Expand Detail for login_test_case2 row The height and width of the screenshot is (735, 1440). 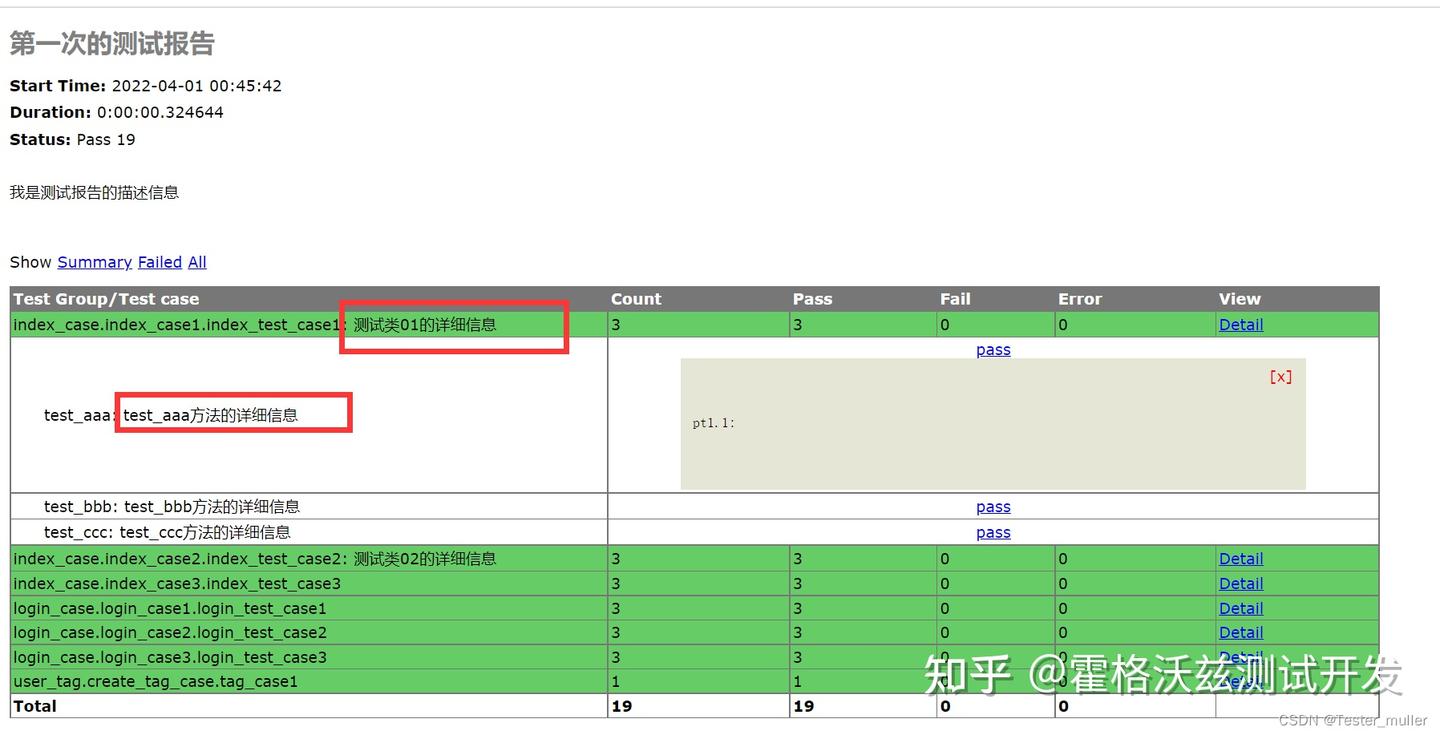coord(1241,633)
